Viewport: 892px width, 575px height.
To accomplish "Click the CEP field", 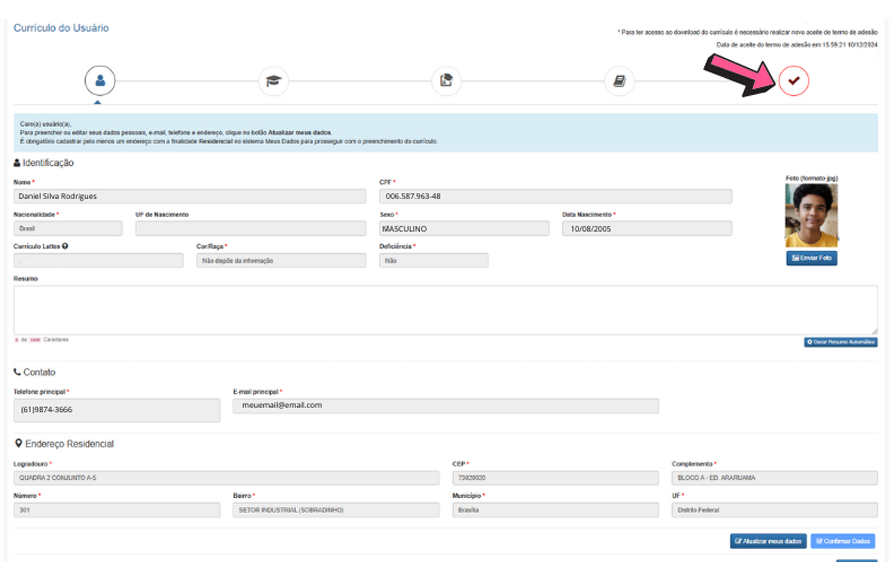I will (555, 478).
